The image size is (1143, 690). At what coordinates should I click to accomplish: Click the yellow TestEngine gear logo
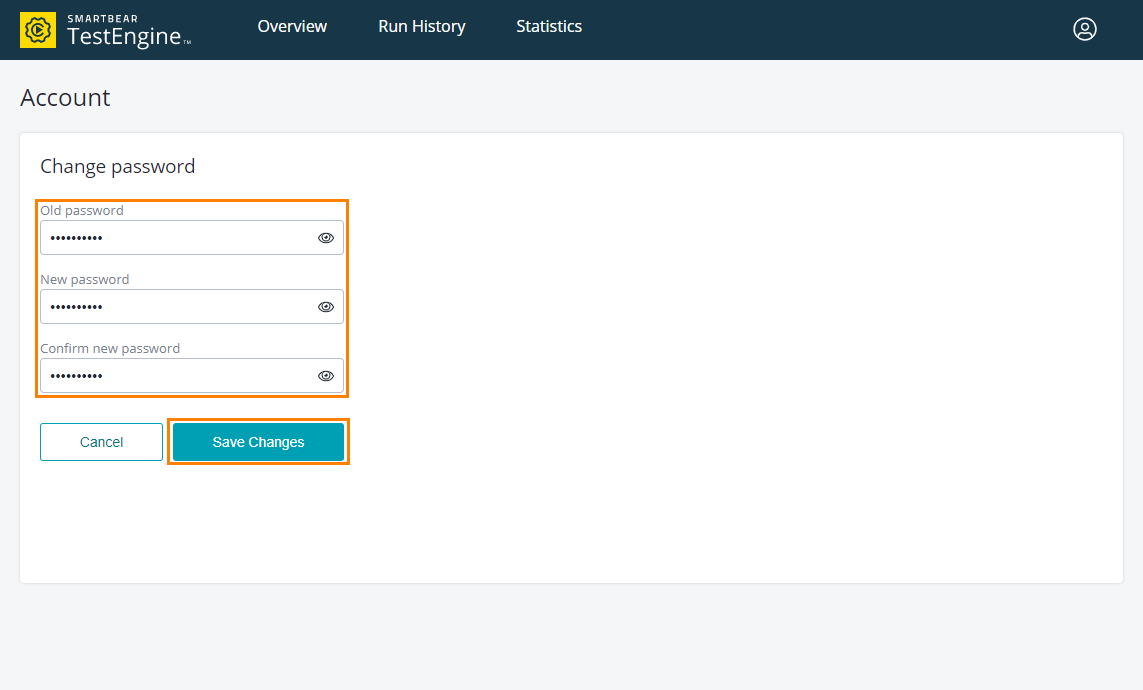(x=38, y=30)
